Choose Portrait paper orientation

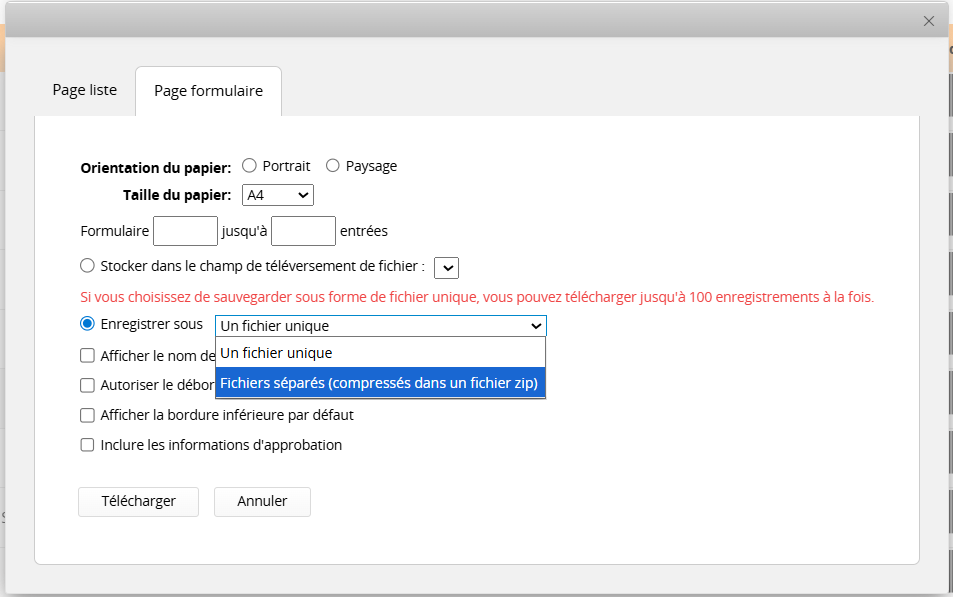pos(250,166)
